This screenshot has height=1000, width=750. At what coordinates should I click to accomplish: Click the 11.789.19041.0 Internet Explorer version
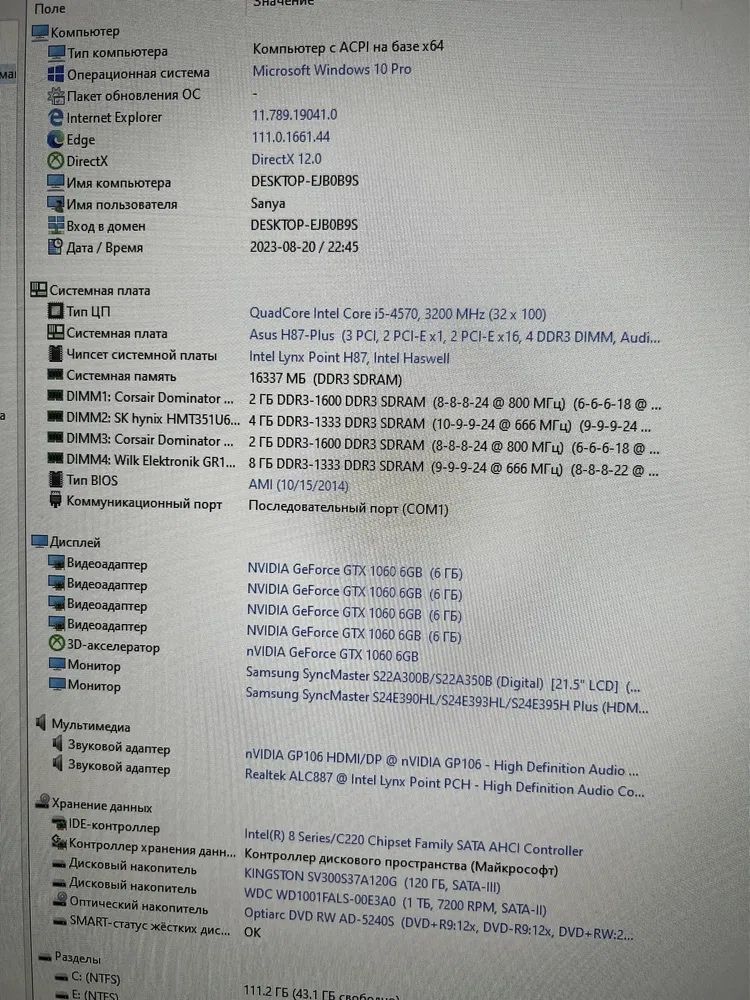(x=295, y=115)
